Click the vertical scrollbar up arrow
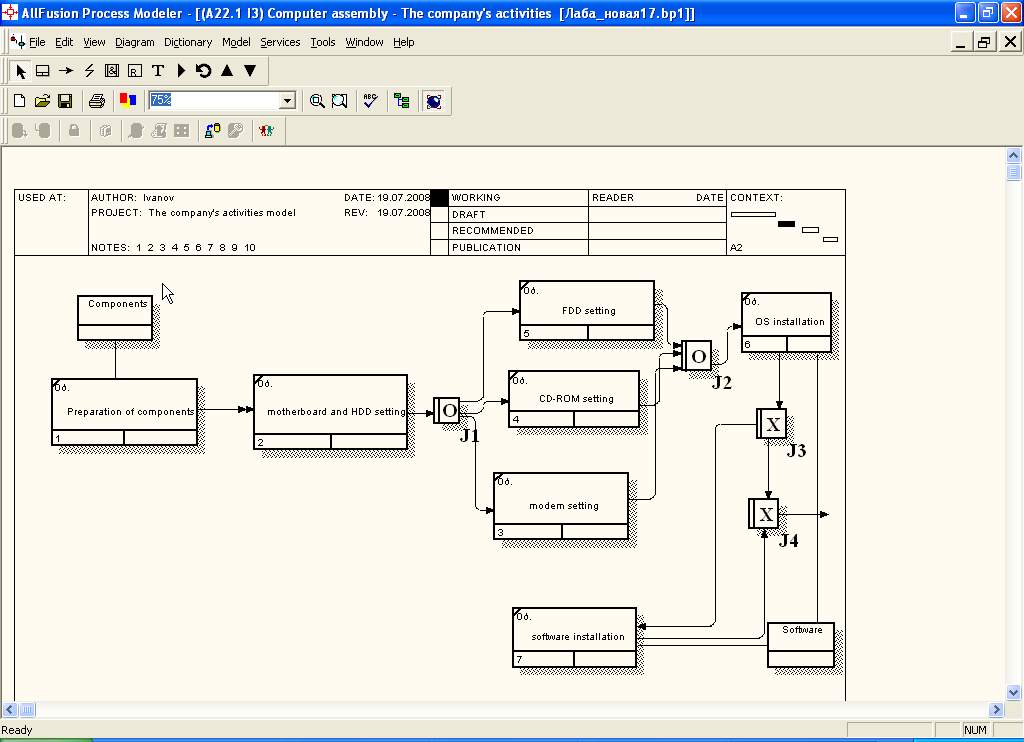The width and height of the screenshot is (1024, 742). coord(1014,155)
